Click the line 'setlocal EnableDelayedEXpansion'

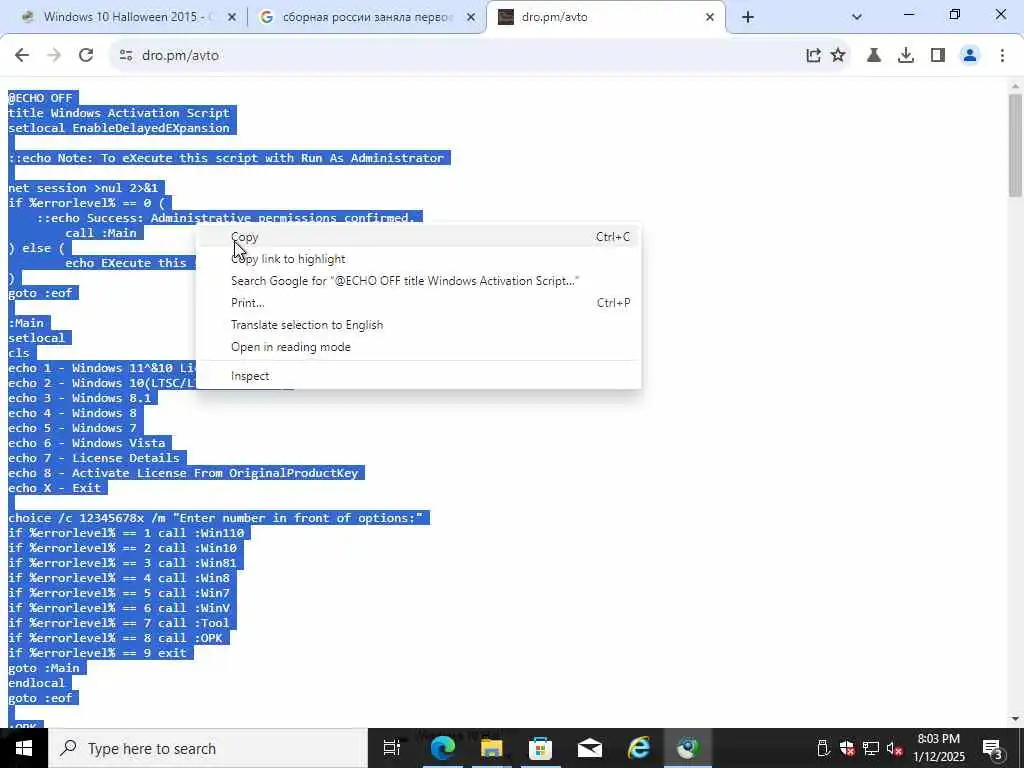coord(119,128)
